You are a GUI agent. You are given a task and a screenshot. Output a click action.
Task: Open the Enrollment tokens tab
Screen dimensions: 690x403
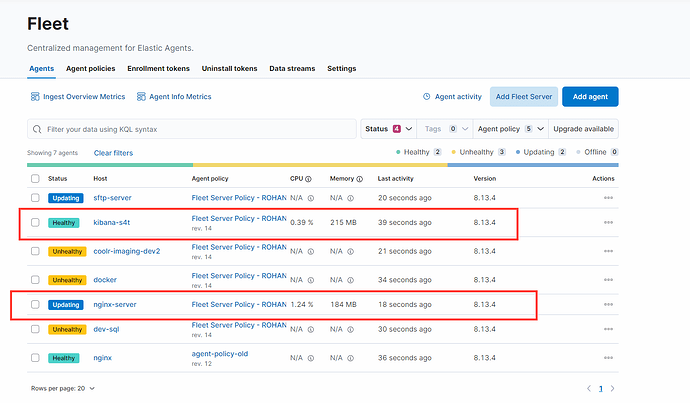(159, 69)
